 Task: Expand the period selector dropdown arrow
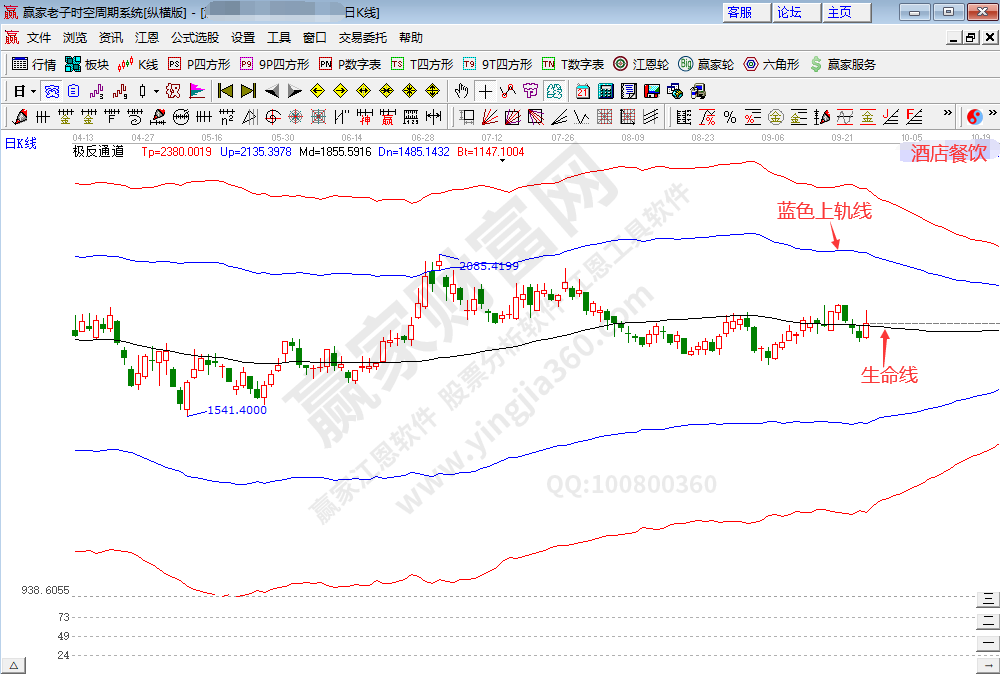33,90
